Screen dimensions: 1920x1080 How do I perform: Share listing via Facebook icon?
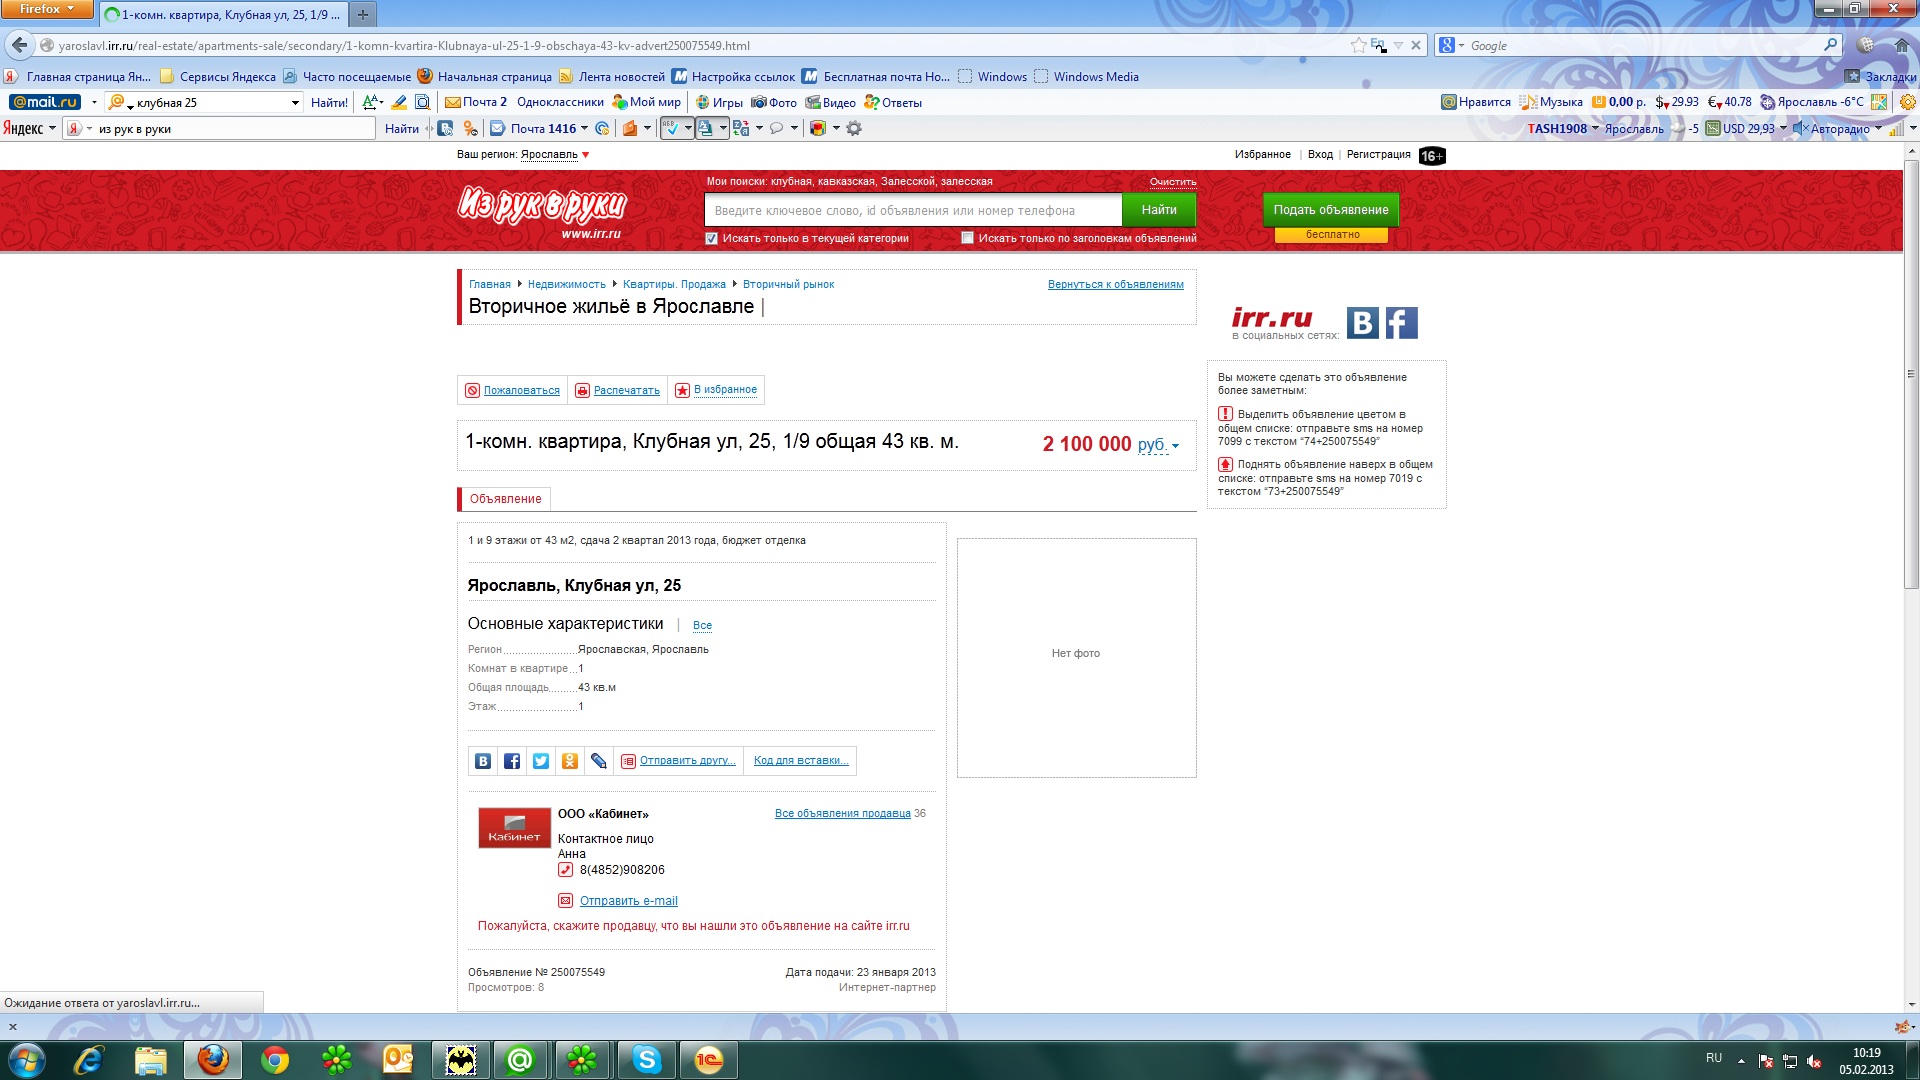(x=512, y=761)
